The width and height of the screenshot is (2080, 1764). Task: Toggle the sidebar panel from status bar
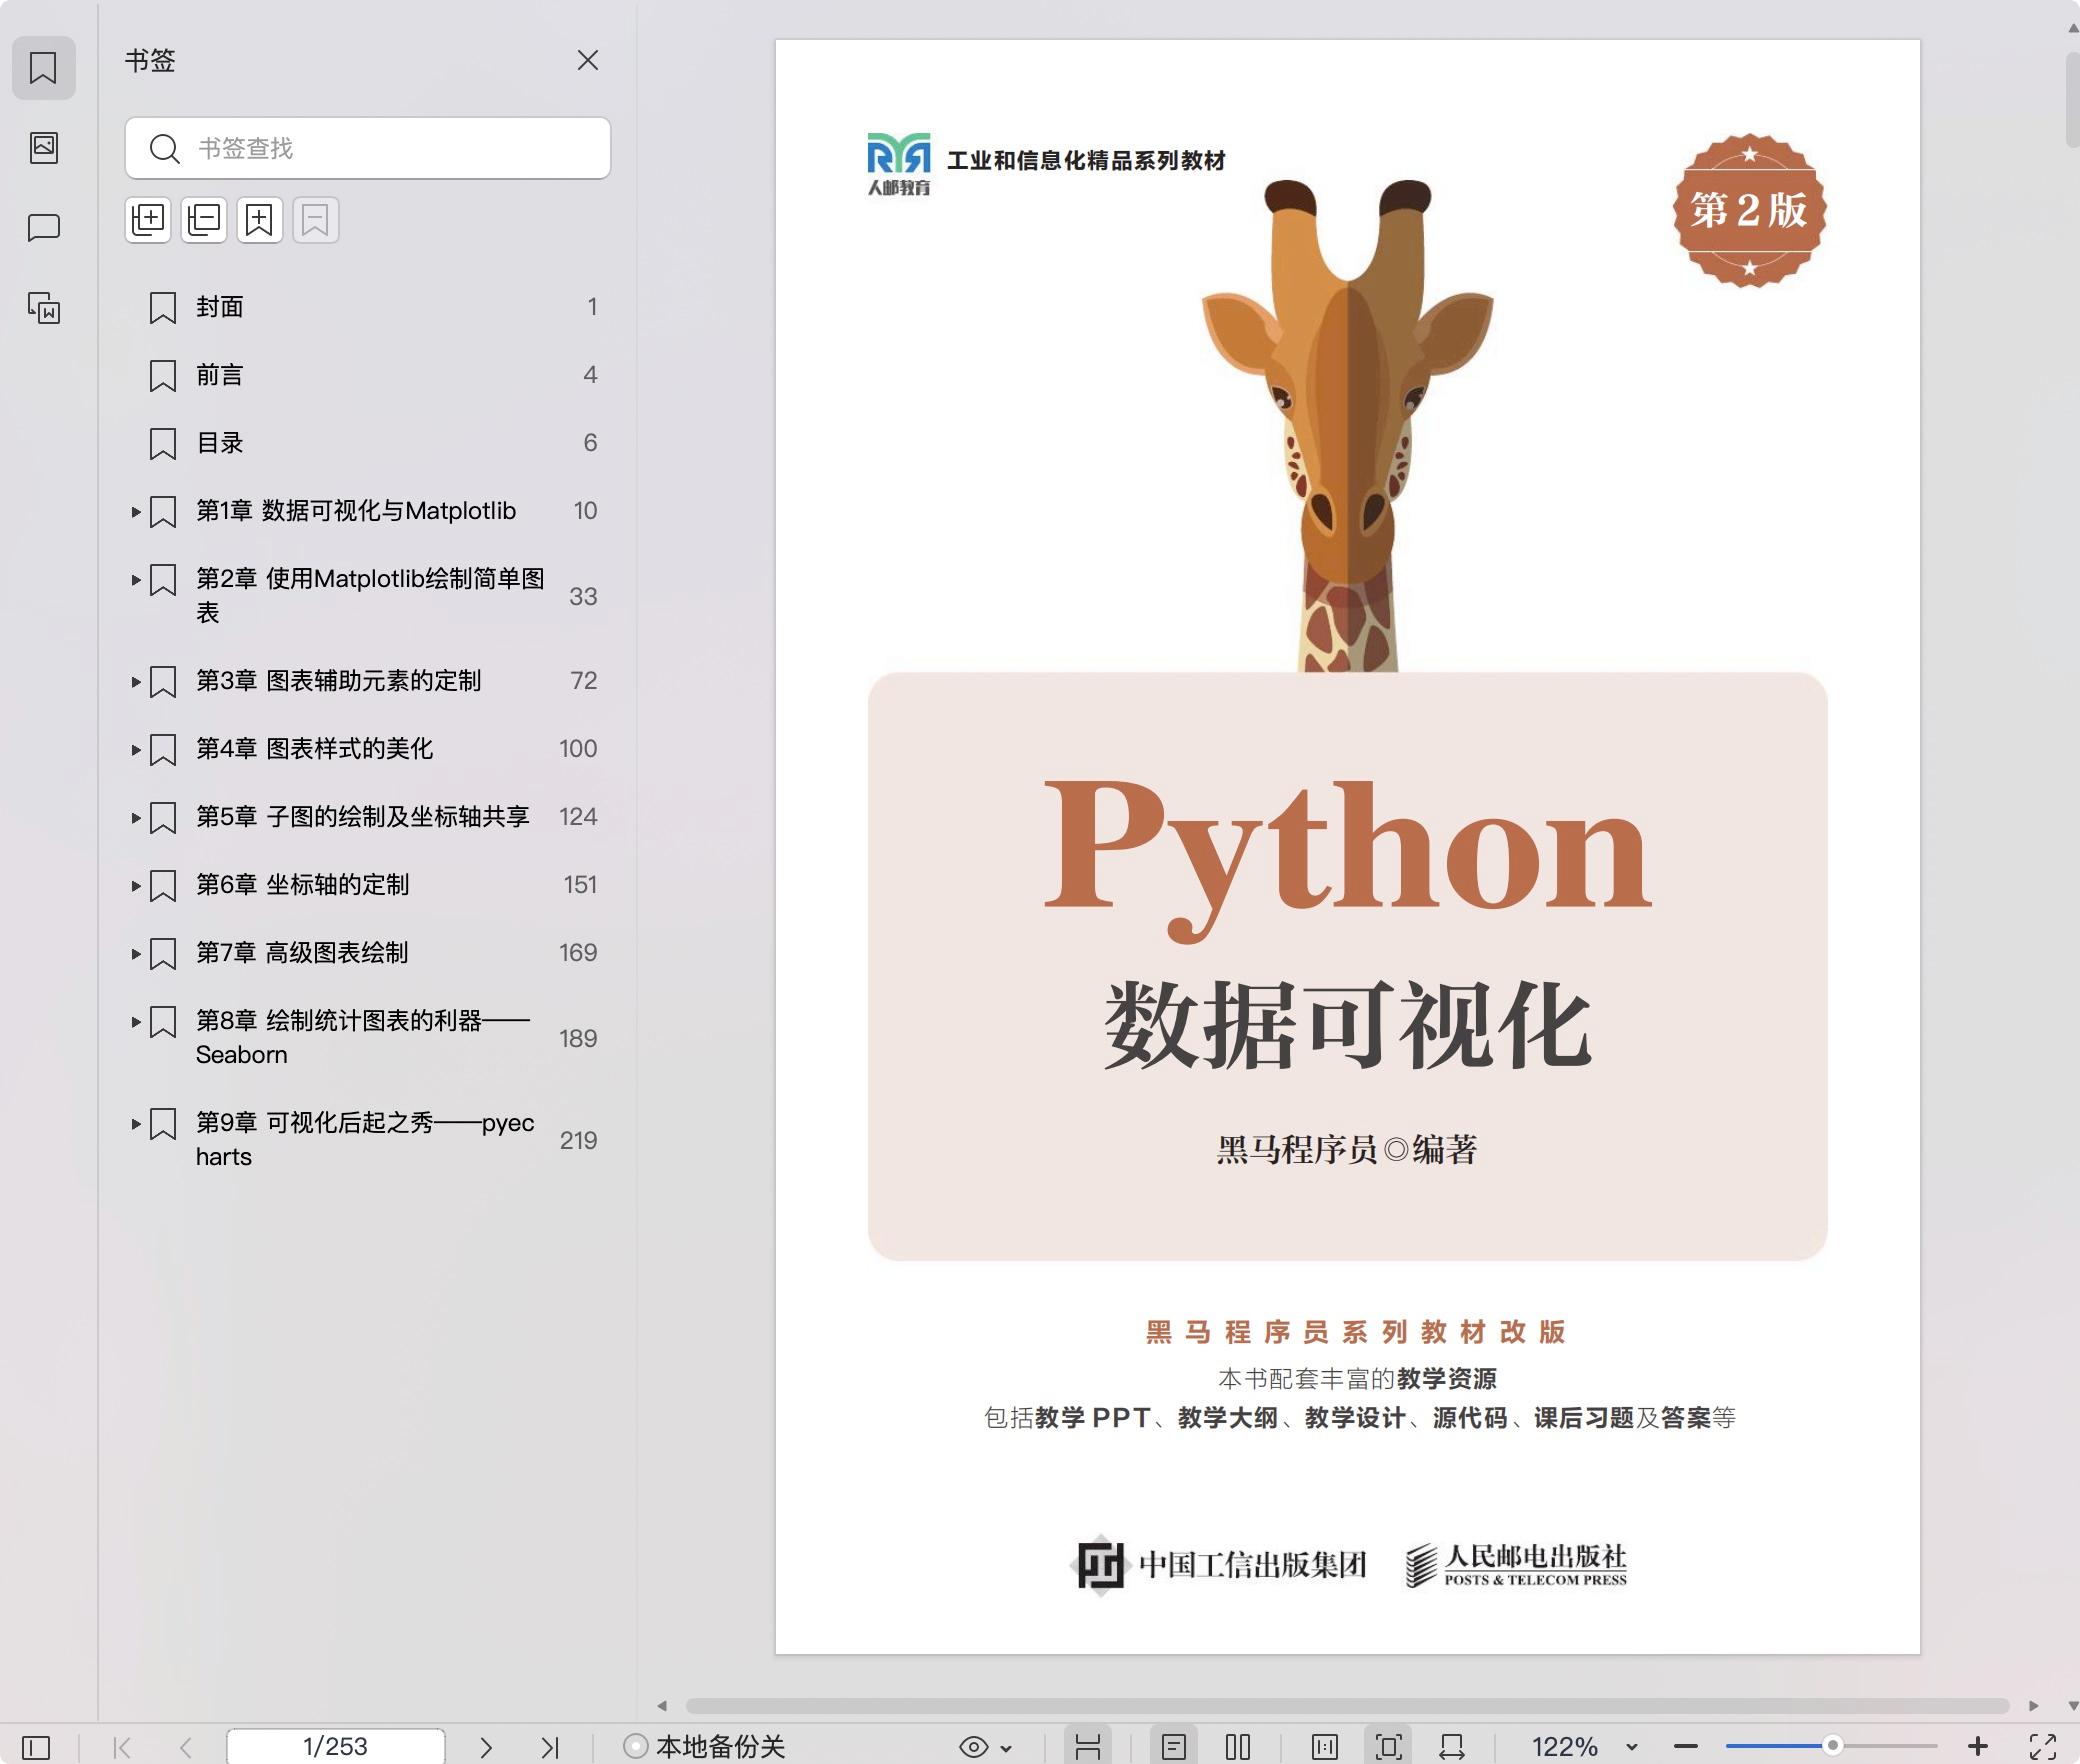click(x=36, y=1747)
